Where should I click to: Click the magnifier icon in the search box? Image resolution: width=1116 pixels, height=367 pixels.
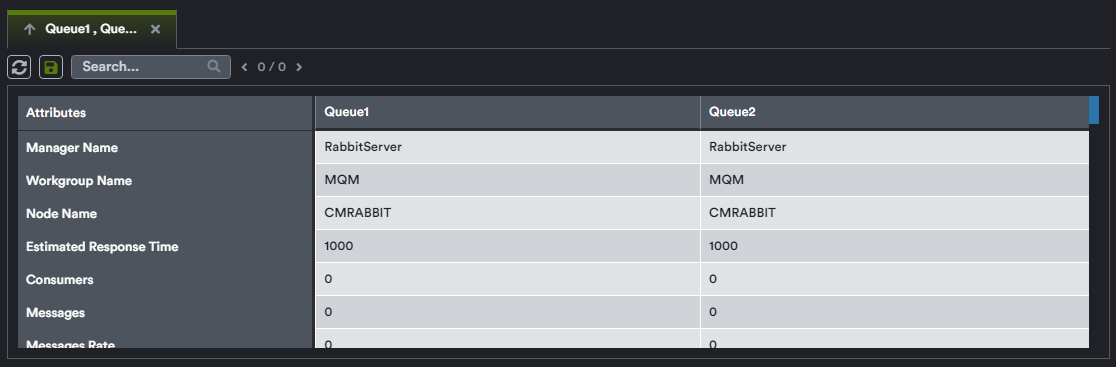click(x=214, y=66)
